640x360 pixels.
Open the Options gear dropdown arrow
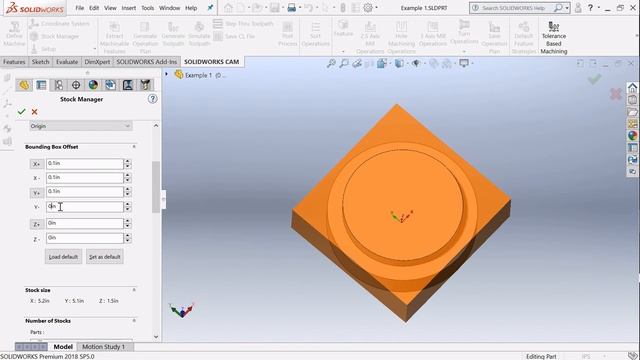click(x=376, y=8)
